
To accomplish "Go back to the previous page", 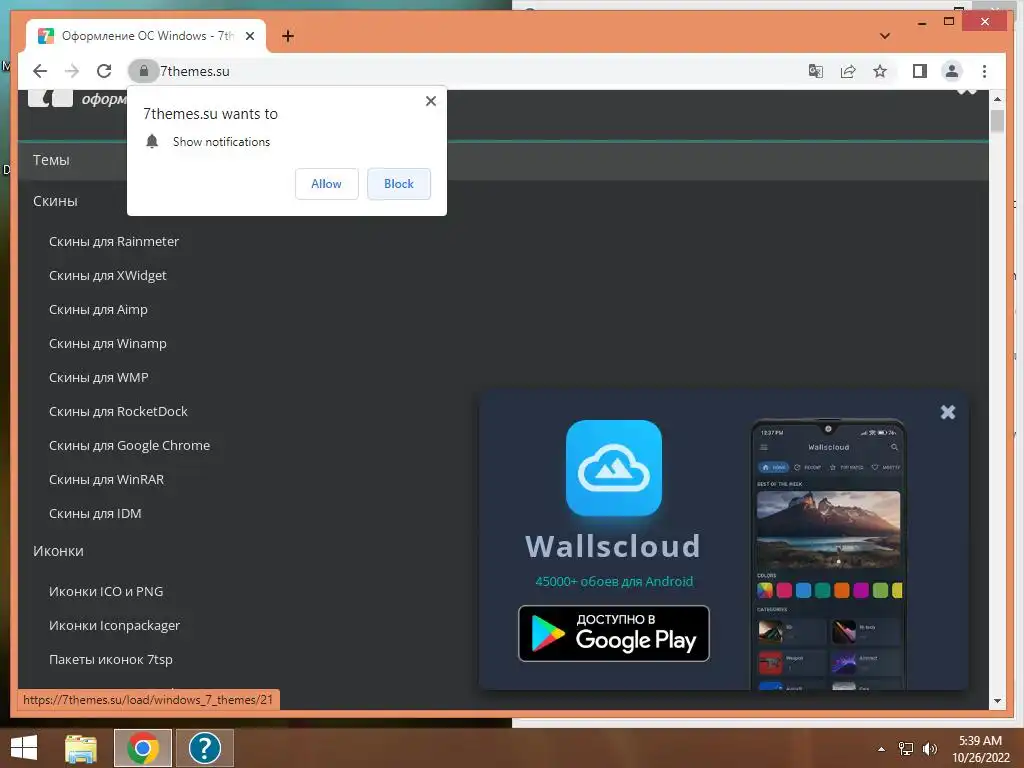I will [40, 71].
